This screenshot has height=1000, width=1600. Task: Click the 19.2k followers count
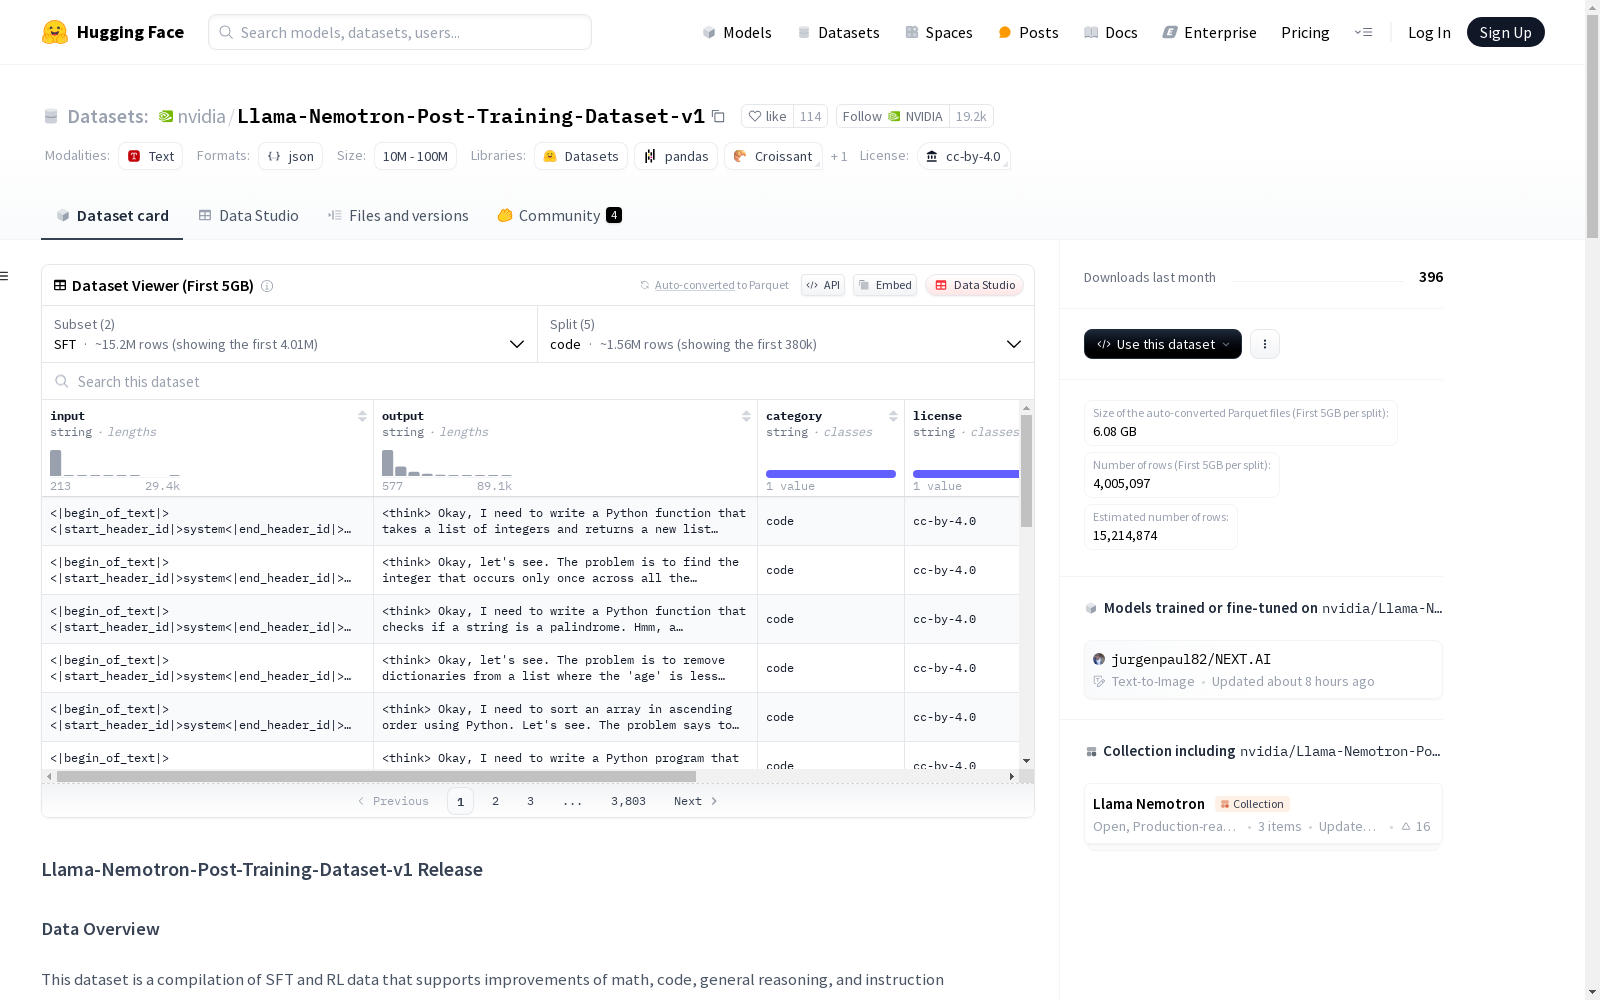pos(971,116)
